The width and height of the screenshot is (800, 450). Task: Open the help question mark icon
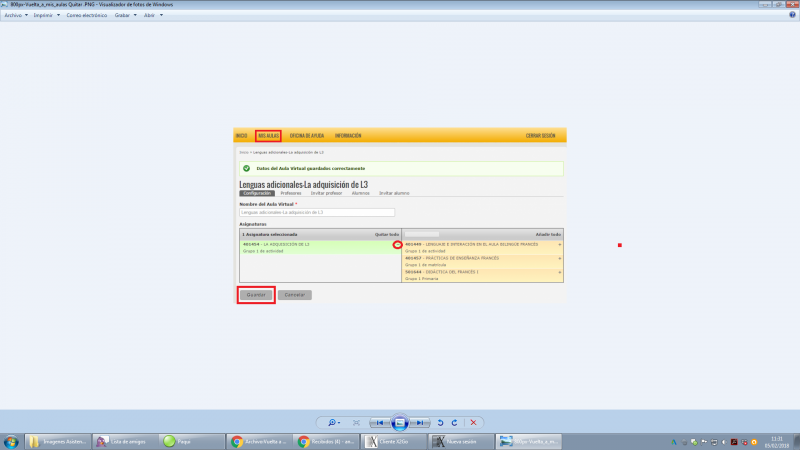[793, 15]
